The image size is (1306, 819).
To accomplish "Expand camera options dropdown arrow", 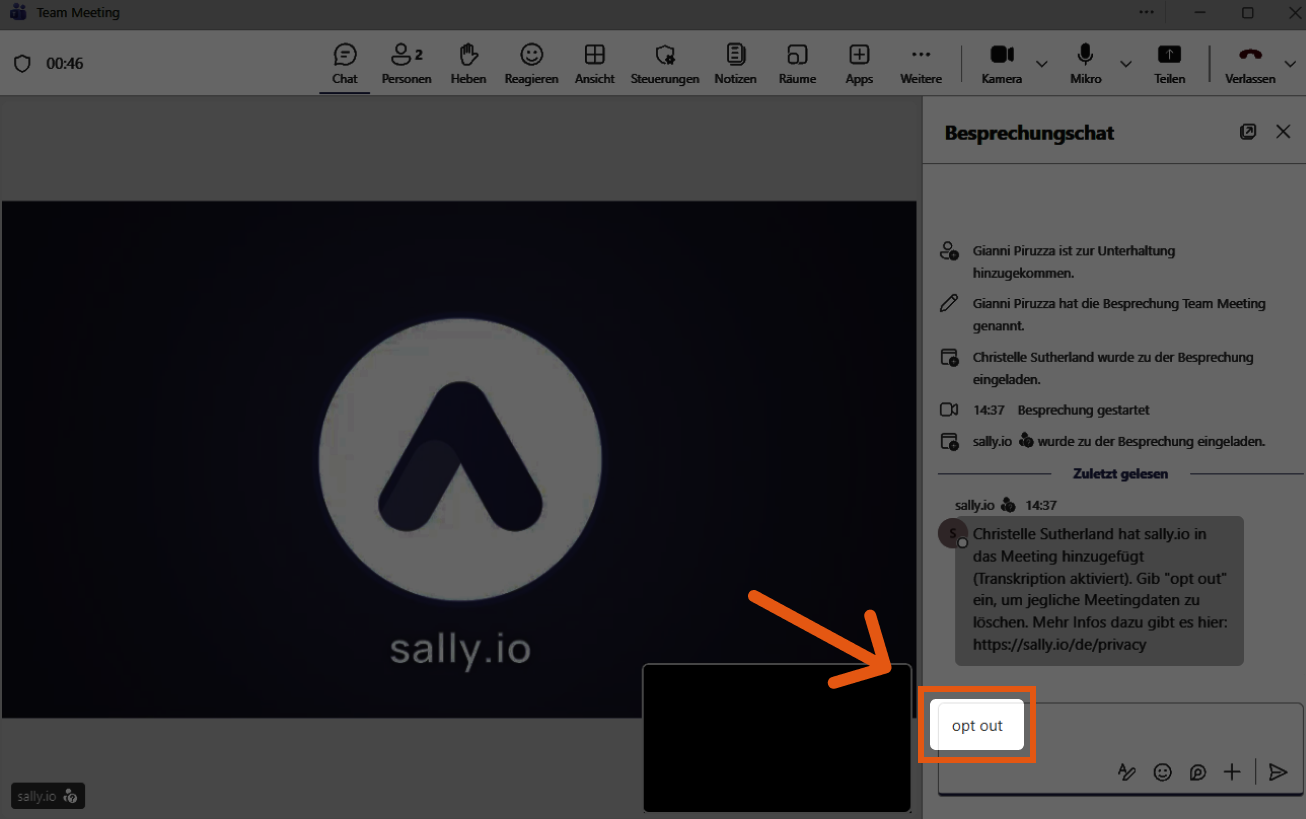I will tap(1042, 64).
